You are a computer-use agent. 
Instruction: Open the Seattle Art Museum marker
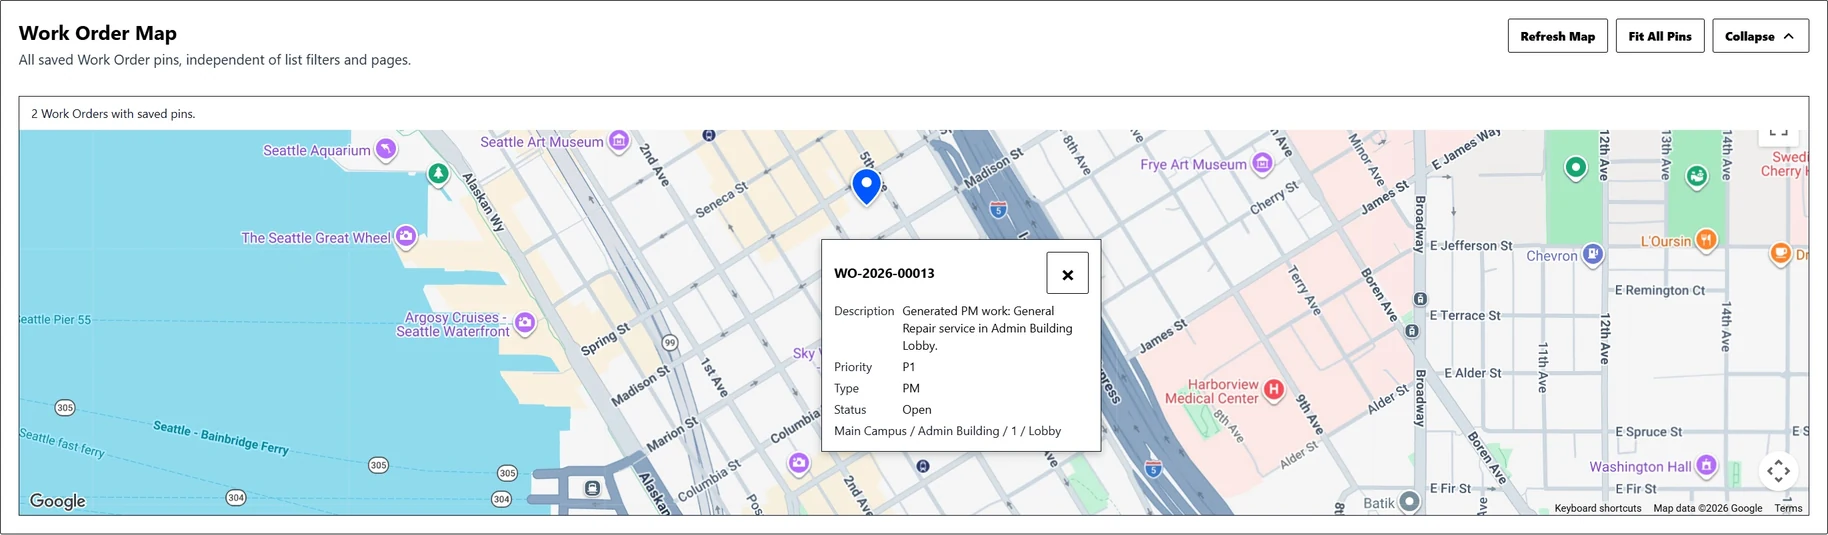point(619,141)
